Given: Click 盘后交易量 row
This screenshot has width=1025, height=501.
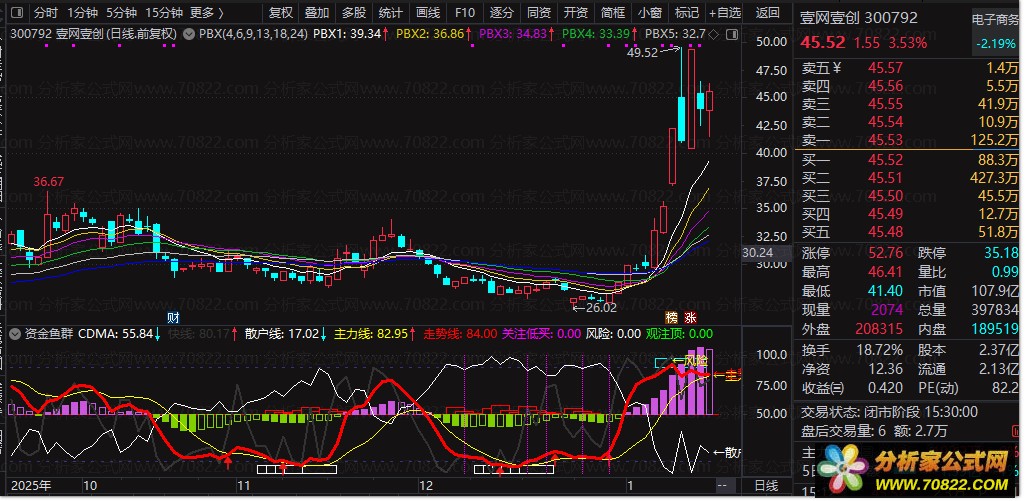Looking at the screenshot, I should pyautogui.click(x=875, y=430).
